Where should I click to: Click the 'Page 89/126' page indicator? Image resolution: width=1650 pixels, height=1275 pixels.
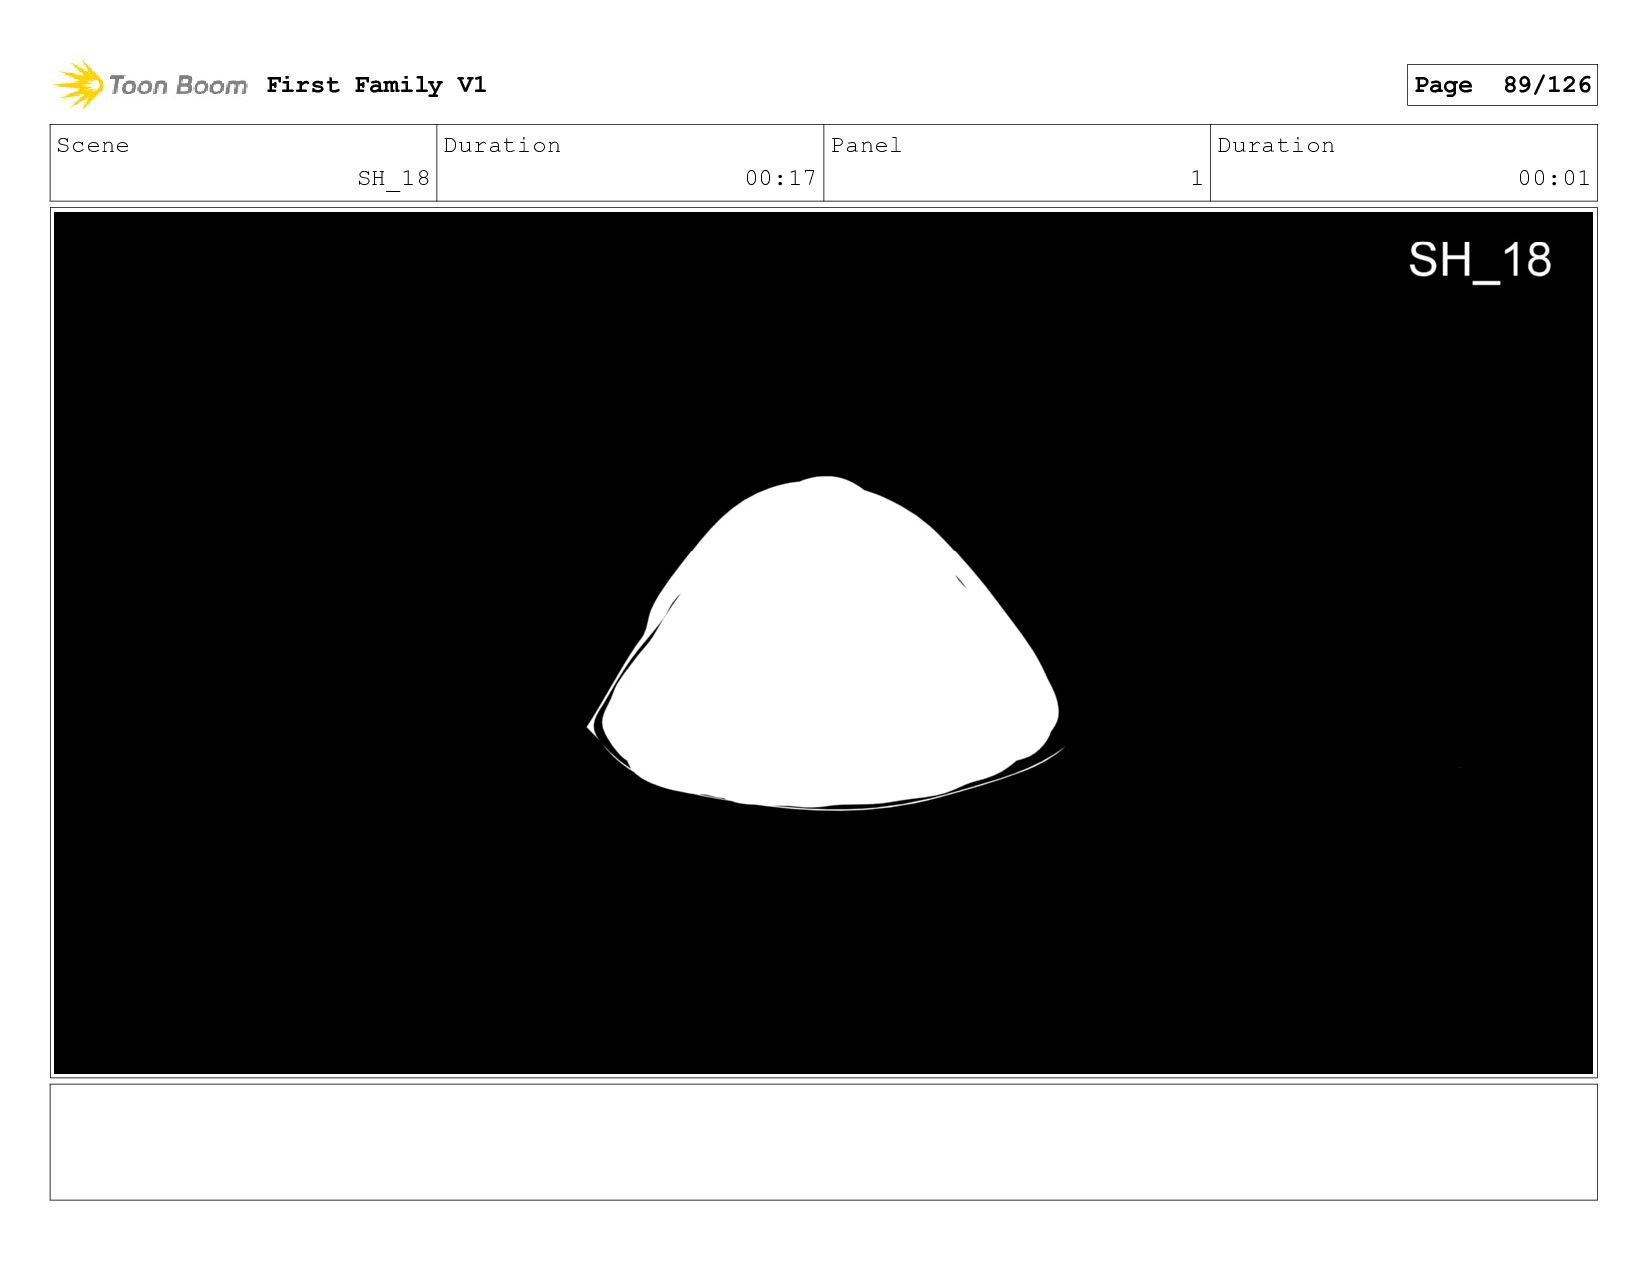click(1501, 85)
